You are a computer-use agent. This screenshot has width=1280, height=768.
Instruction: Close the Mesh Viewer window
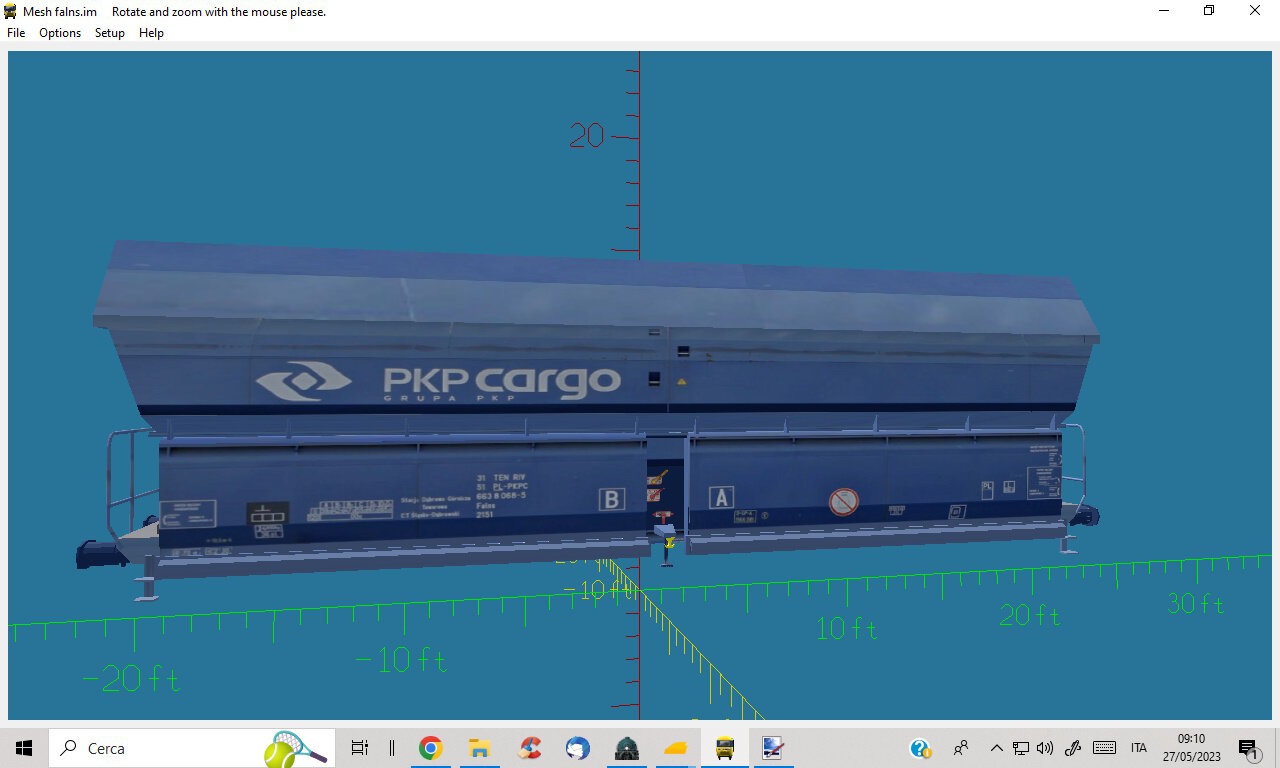tap(1256, 11)
